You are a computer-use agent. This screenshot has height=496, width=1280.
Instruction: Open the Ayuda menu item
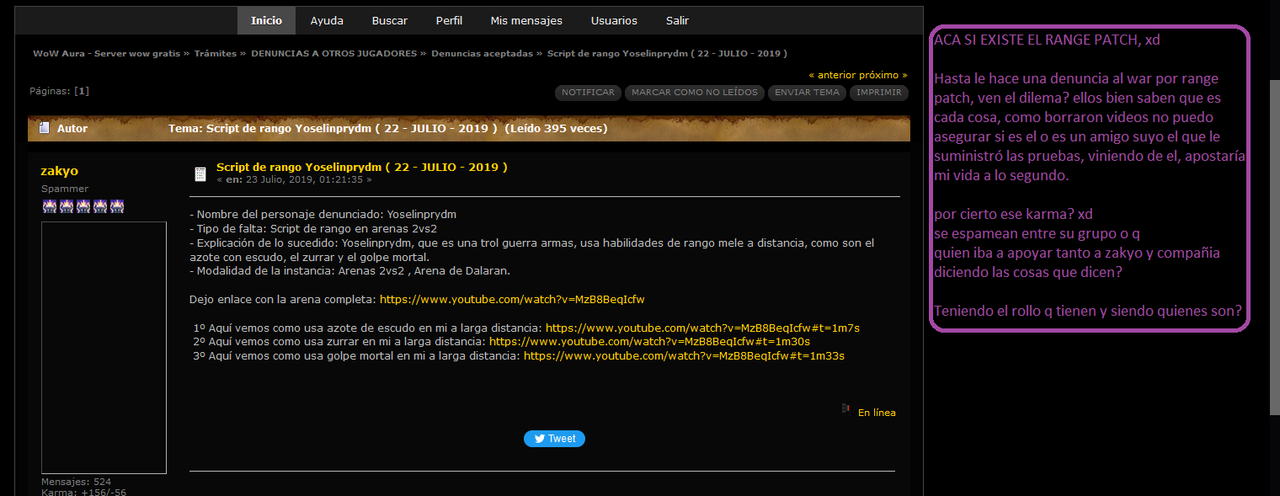point(327,20)
